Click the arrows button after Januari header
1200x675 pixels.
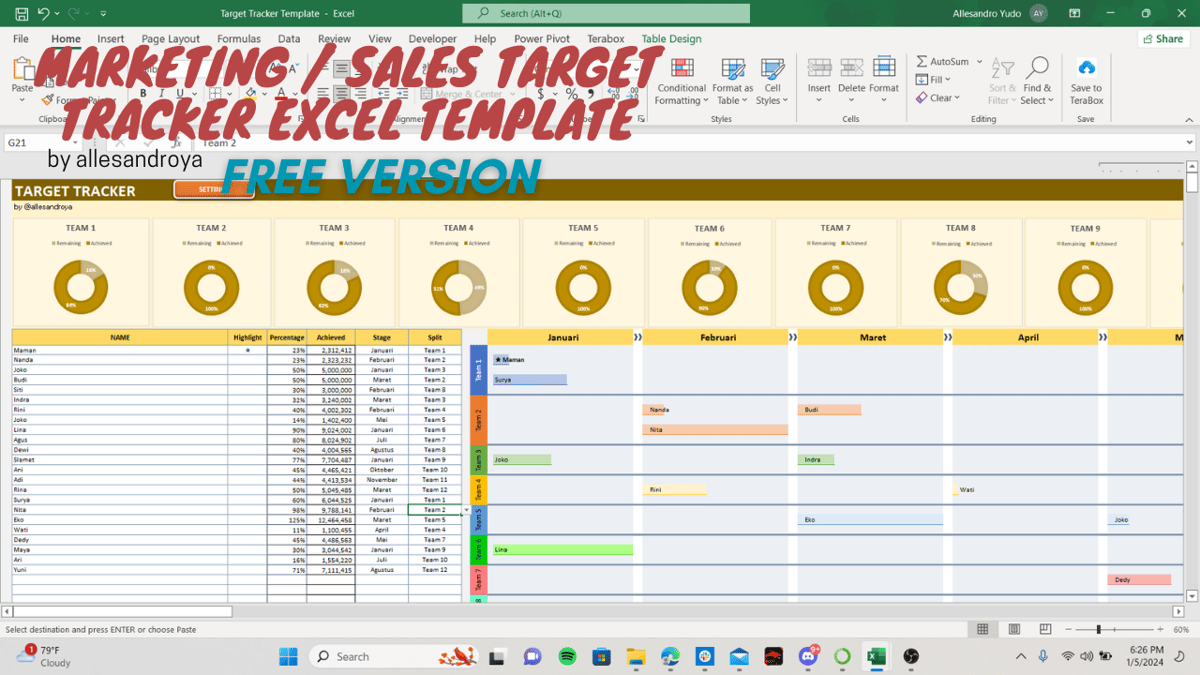click(637, 338)
